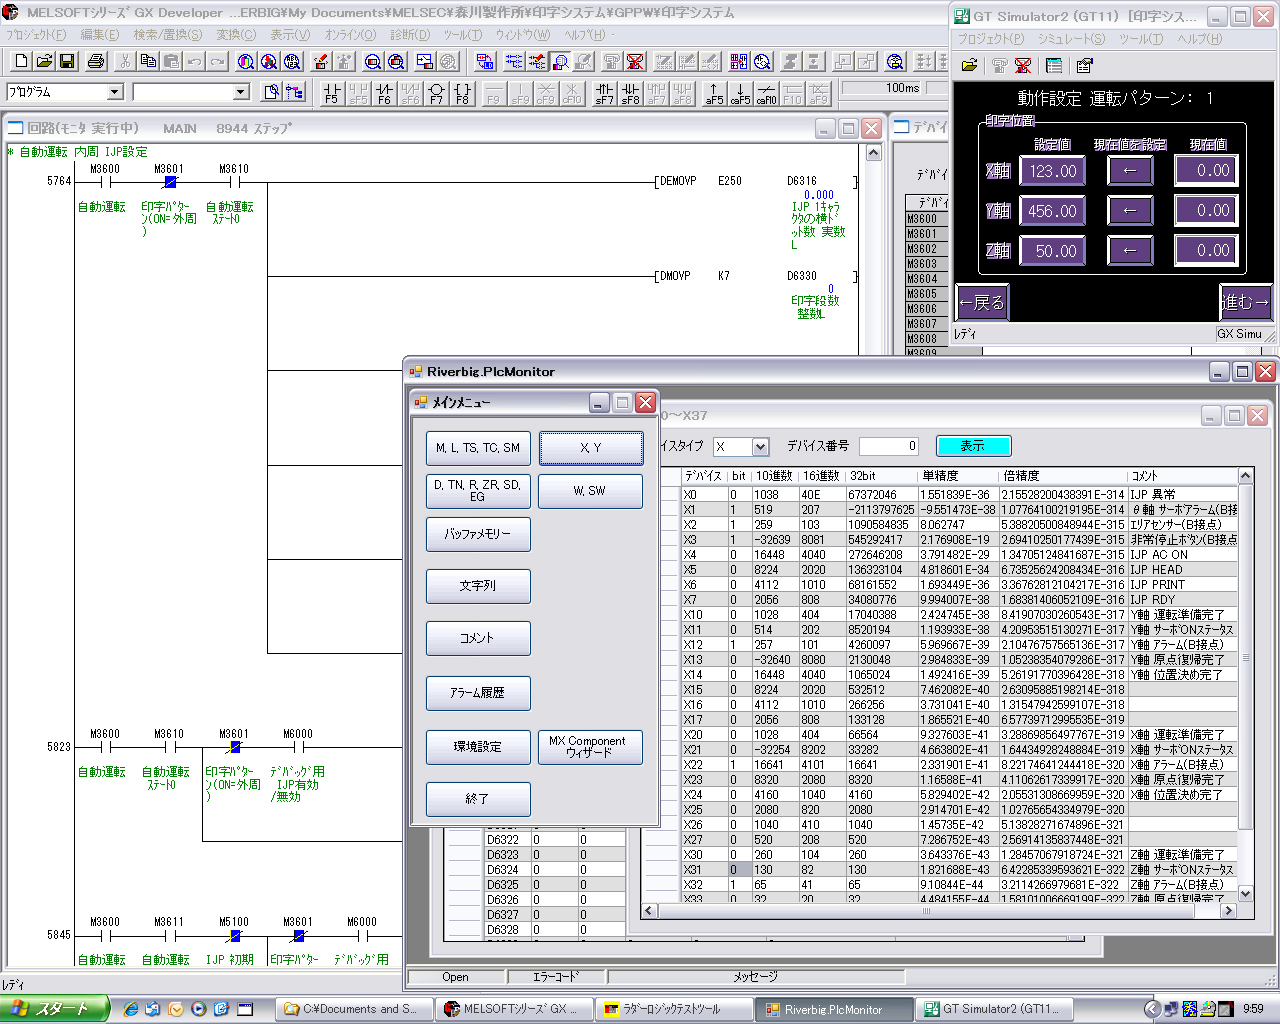Insert an application instruction with the F8 symbol
Viewport: 1280px width, 1024px height.
462,93
